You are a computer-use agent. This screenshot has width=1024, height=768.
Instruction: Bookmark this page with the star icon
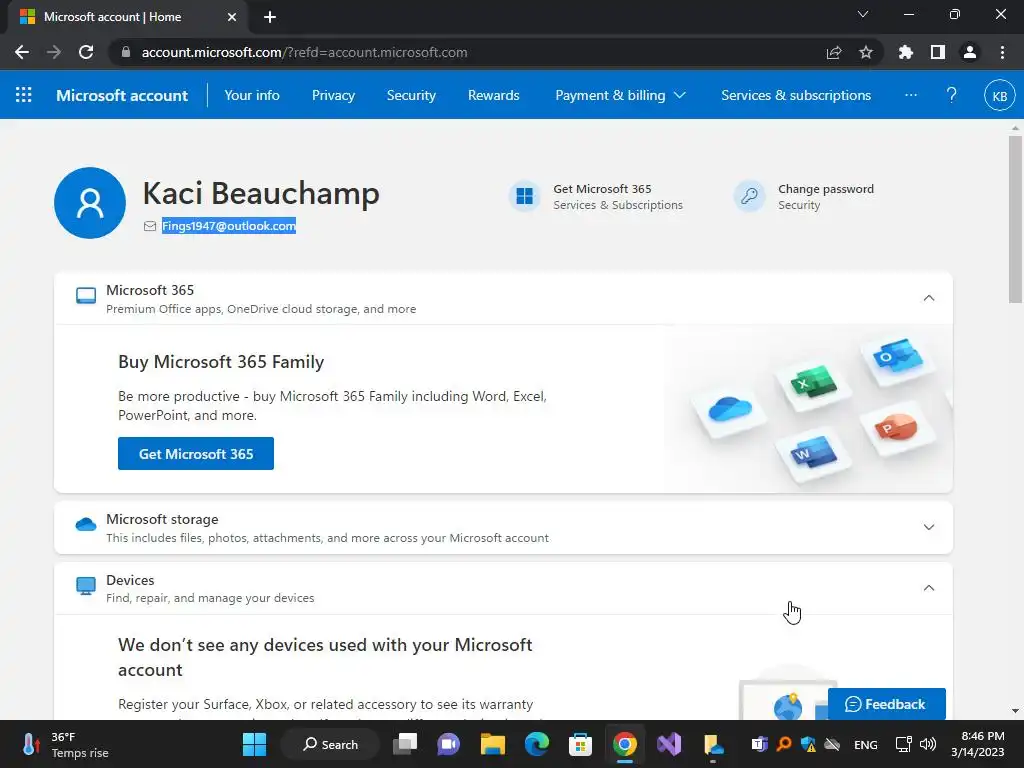865,52
